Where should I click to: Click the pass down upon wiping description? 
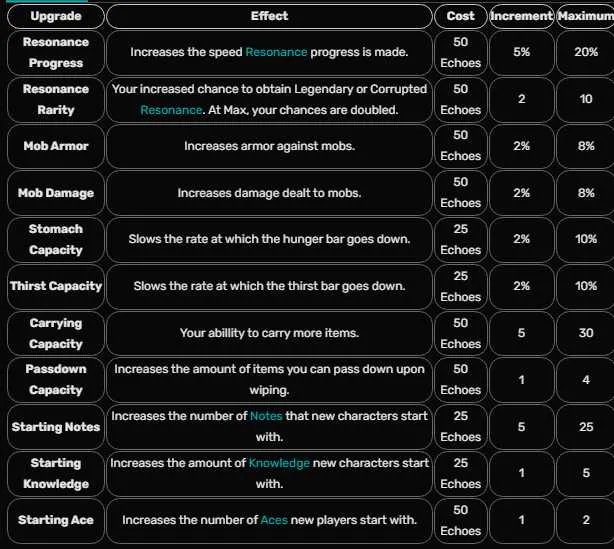click(269, 379)
